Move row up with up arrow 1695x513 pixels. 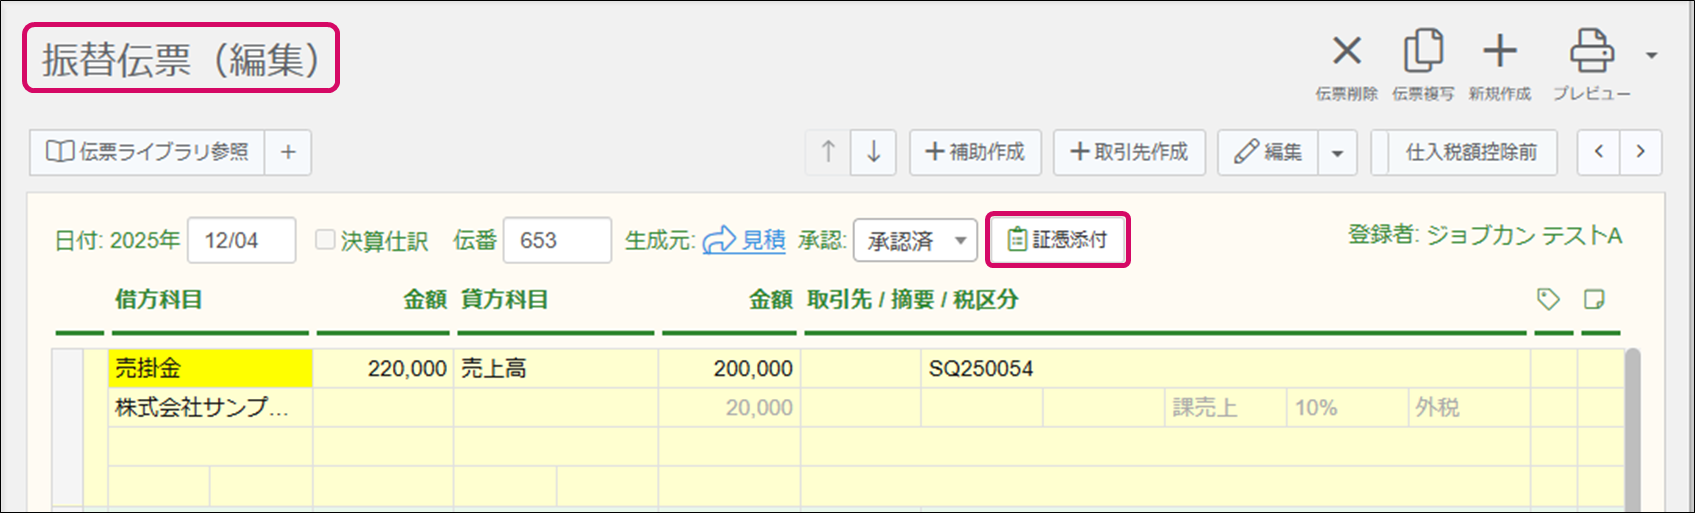click(828, 152)
